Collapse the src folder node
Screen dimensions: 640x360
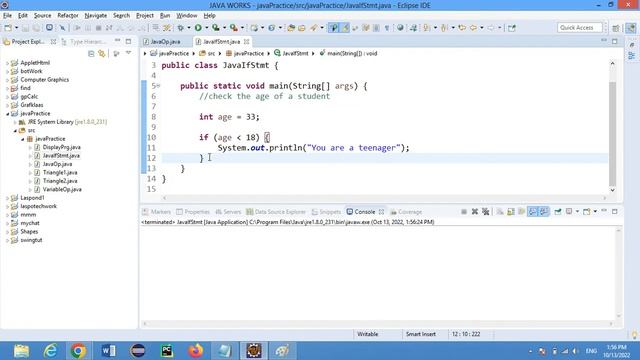point(15,131)
